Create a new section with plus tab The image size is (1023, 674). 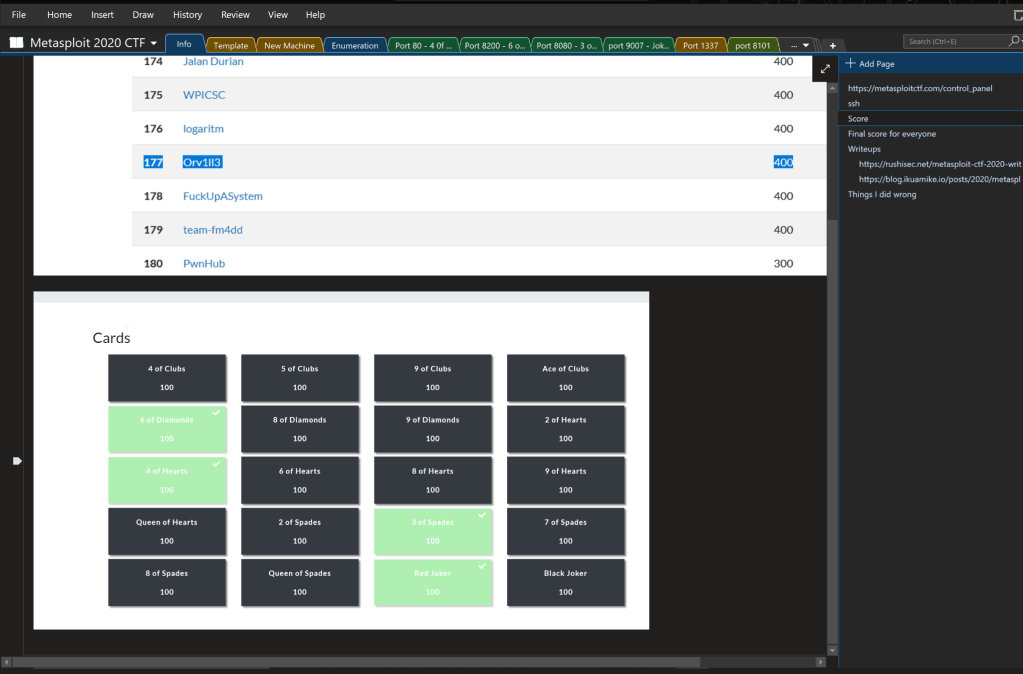click(x=832, y=46)
